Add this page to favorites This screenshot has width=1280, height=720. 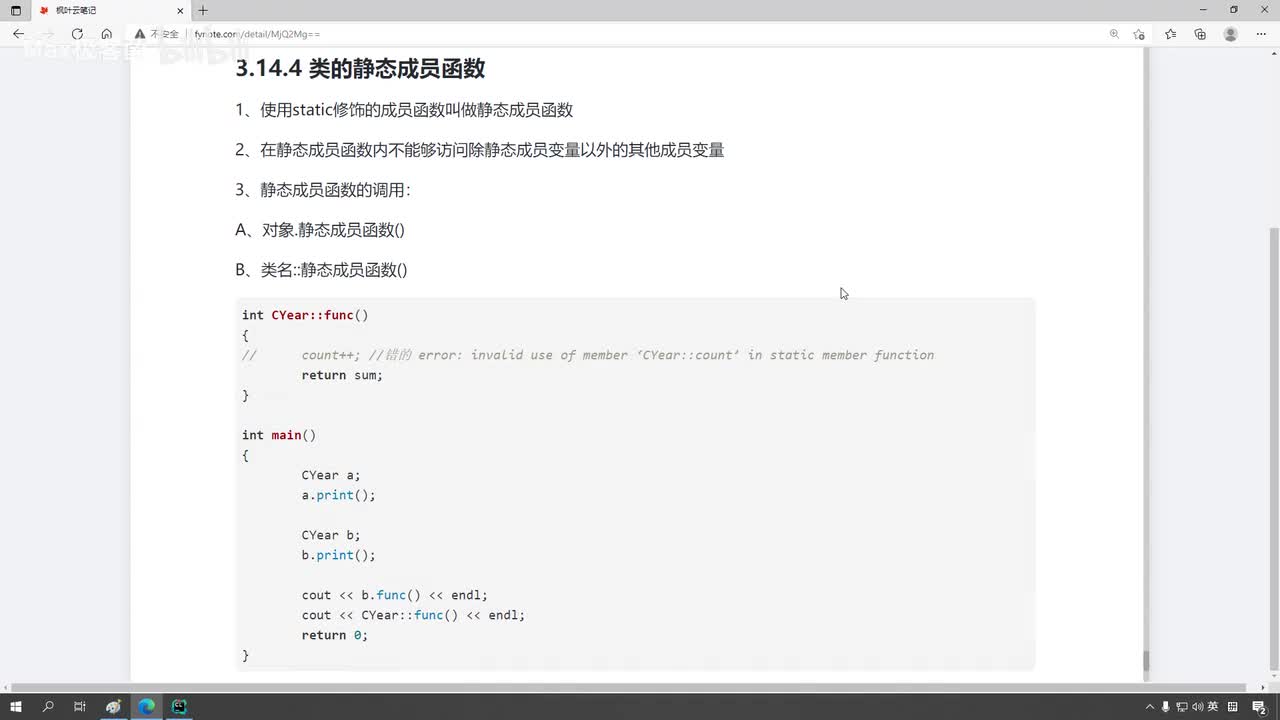pos(1139,34)
